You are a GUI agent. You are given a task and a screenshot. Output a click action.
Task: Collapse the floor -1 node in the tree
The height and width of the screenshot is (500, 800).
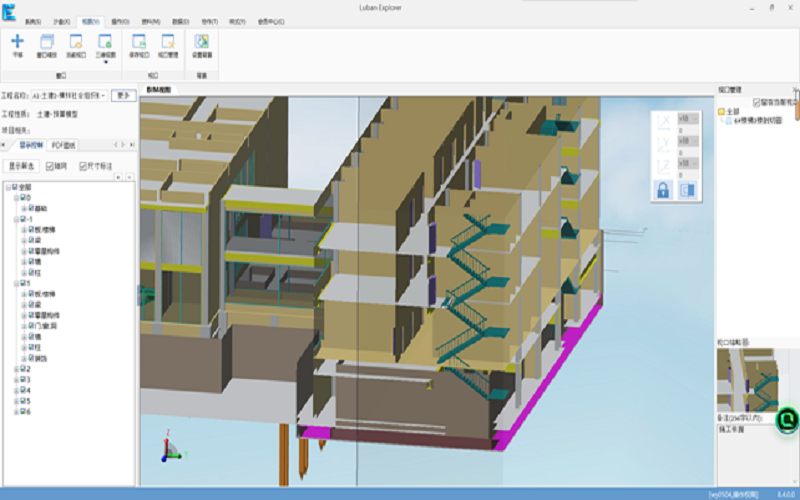[x=16, y=219]
